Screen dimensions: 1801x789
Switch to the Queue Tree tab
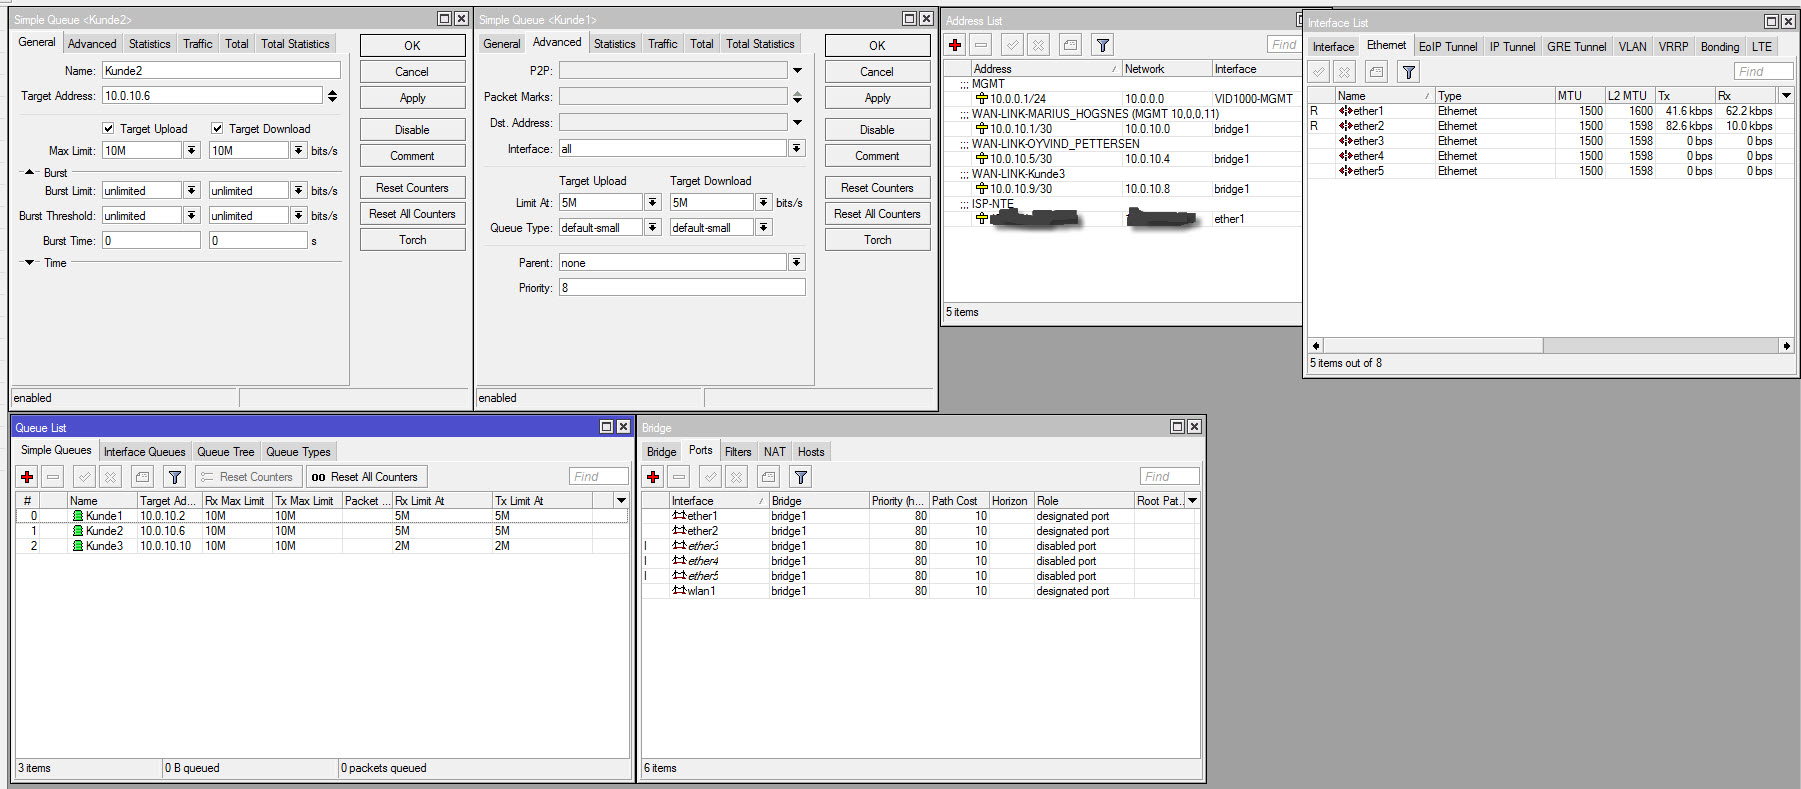[x=225, y=452]
